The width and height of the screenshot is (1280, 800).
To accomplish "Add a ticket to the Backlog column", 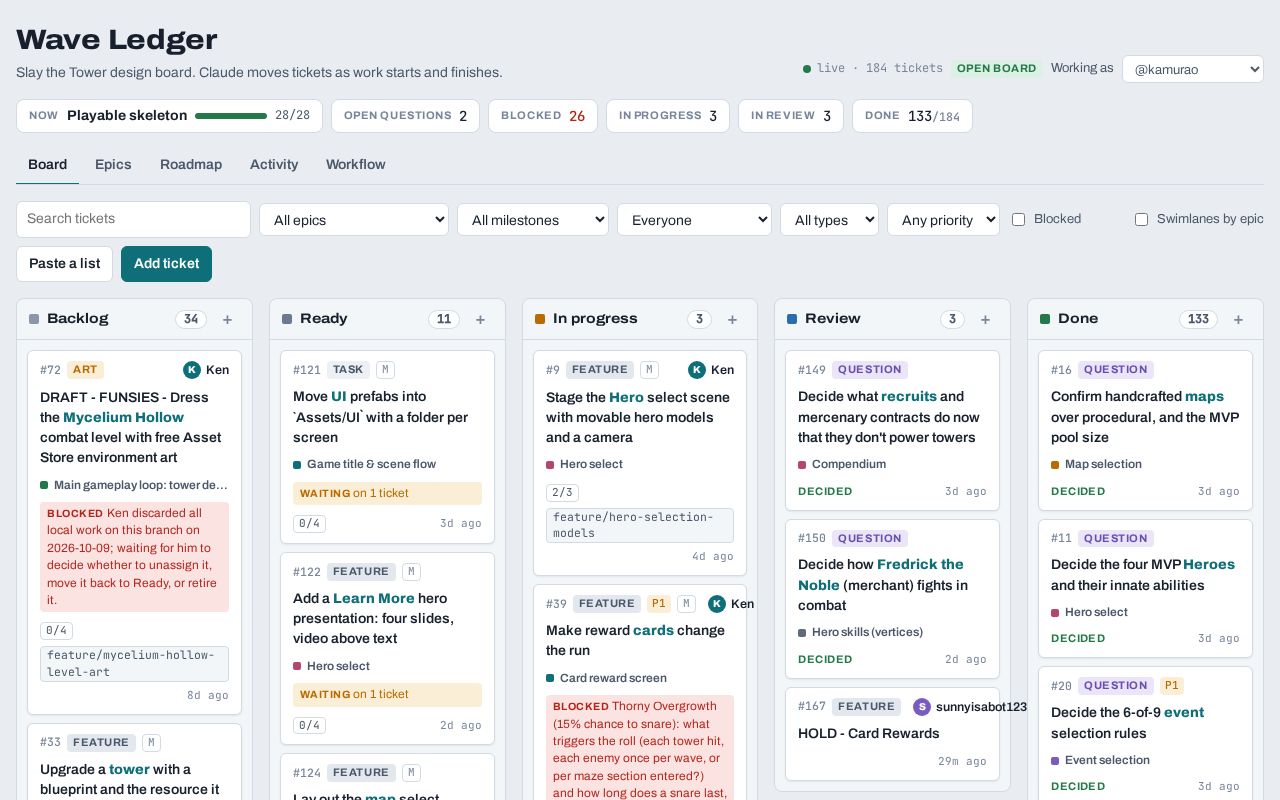I will [x=228, y=320].
